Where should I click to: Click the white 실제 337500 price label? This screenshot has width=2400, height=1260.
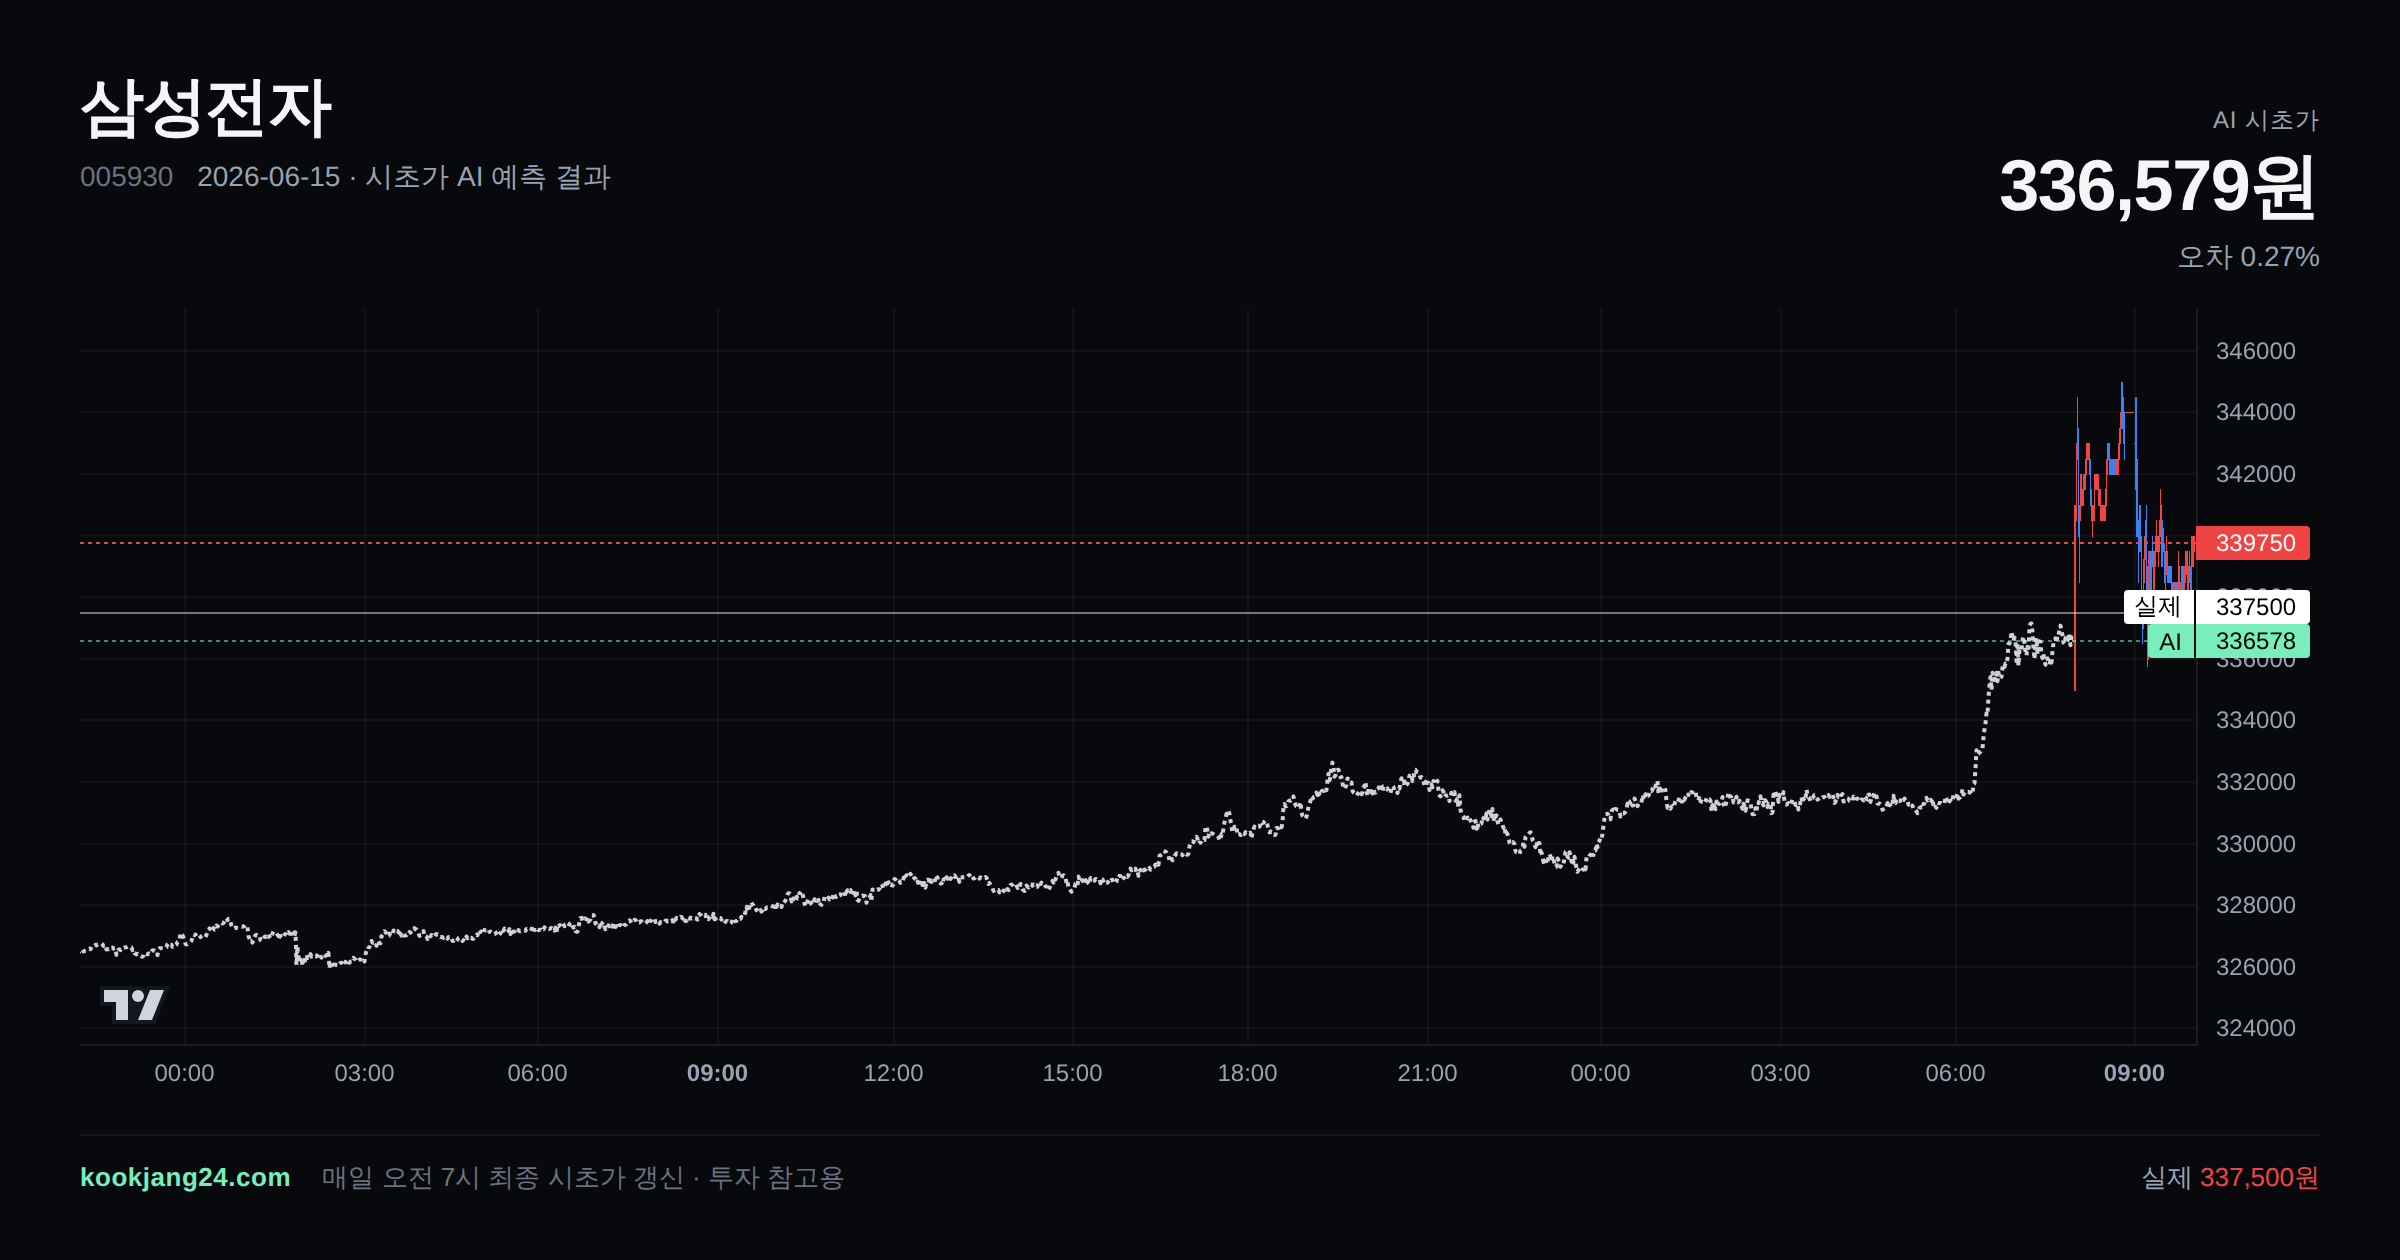coord(2216,607)
